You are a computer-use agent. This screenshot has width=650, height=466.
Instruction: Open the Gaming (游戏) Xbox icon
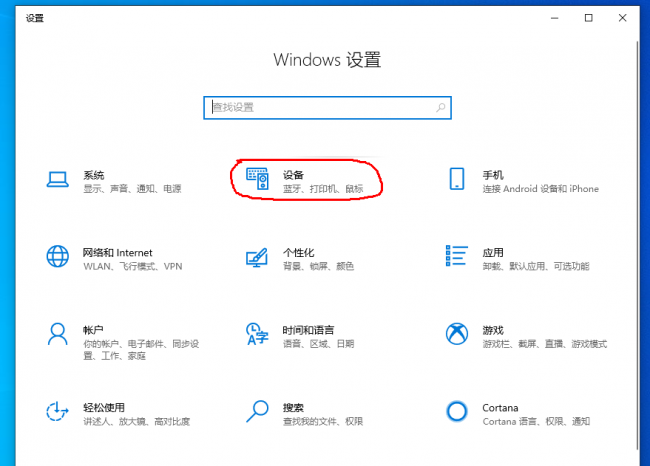pyautogui.click(x=457, y=334)
